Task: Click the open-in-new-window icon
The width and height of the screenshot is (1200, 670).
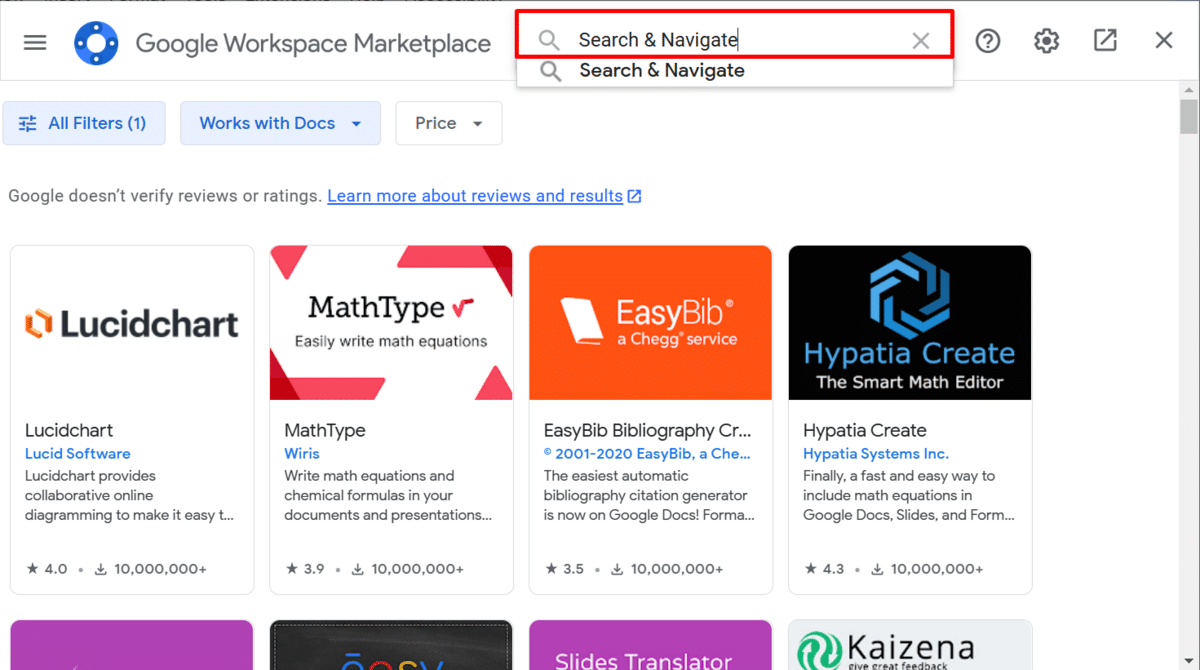Action: [1105, 41]
